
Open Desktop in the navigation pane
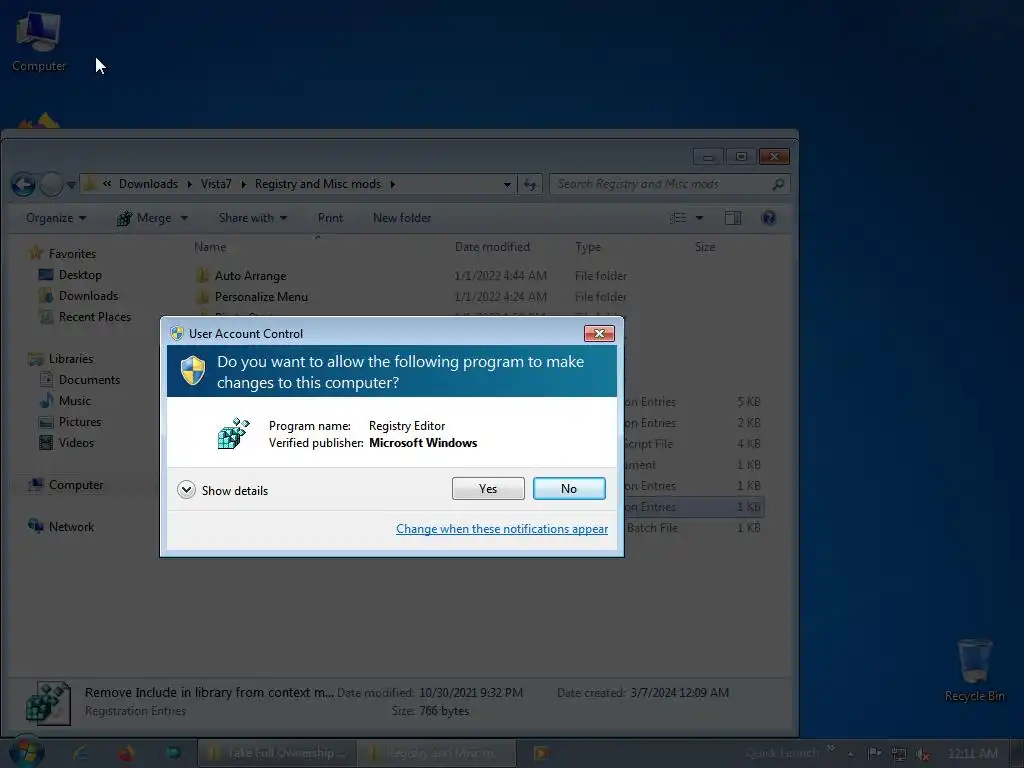click(71, 275)
